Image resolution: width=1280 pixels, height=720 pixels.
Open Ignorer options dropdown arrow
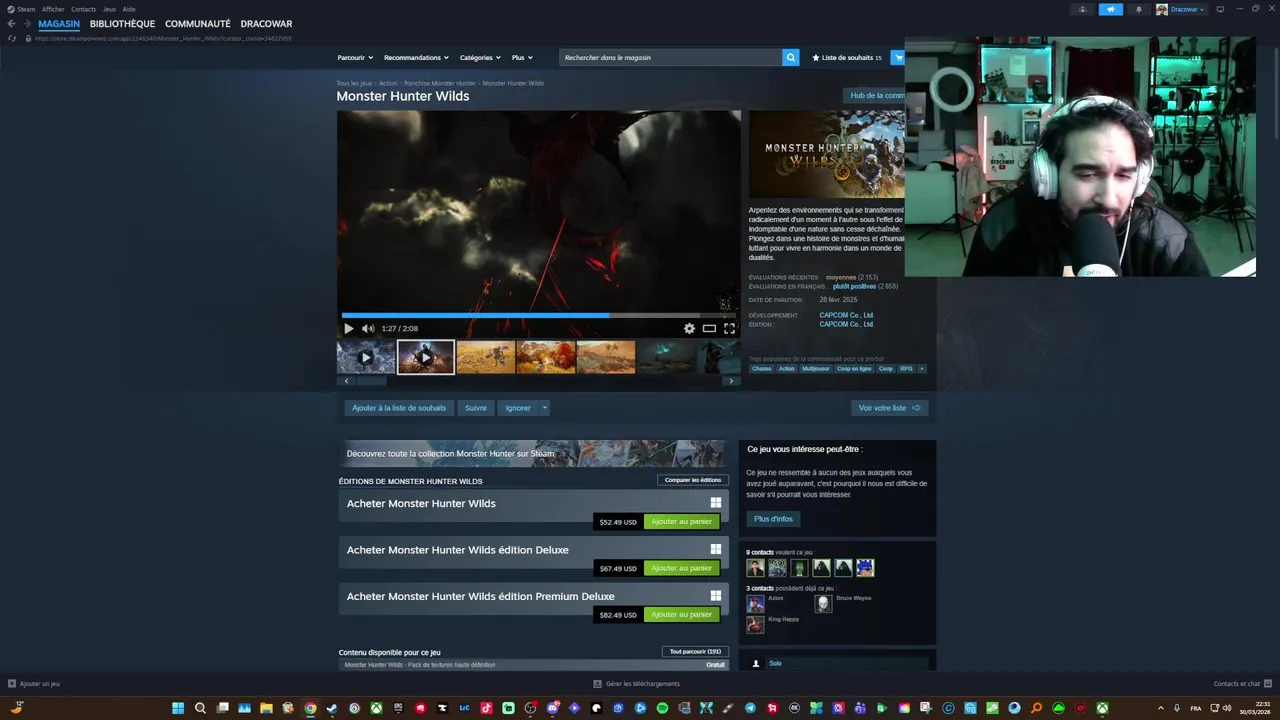[x=544, y=408]
